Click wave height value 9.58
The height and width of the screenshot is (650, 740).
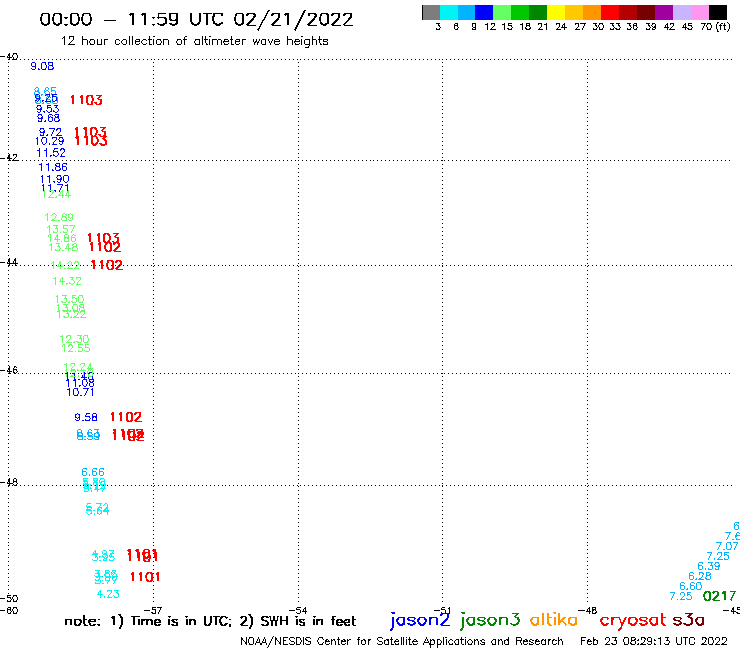coord(86,417)
